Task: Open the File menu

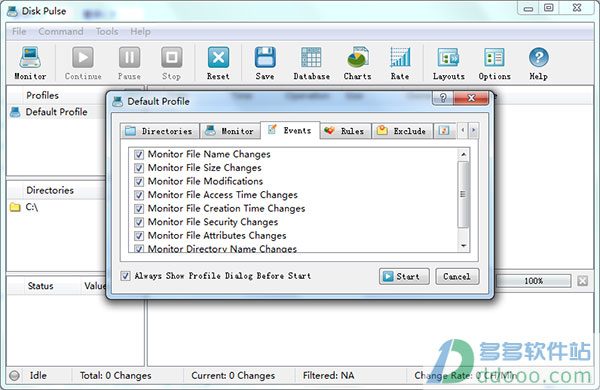Action: 19,31
